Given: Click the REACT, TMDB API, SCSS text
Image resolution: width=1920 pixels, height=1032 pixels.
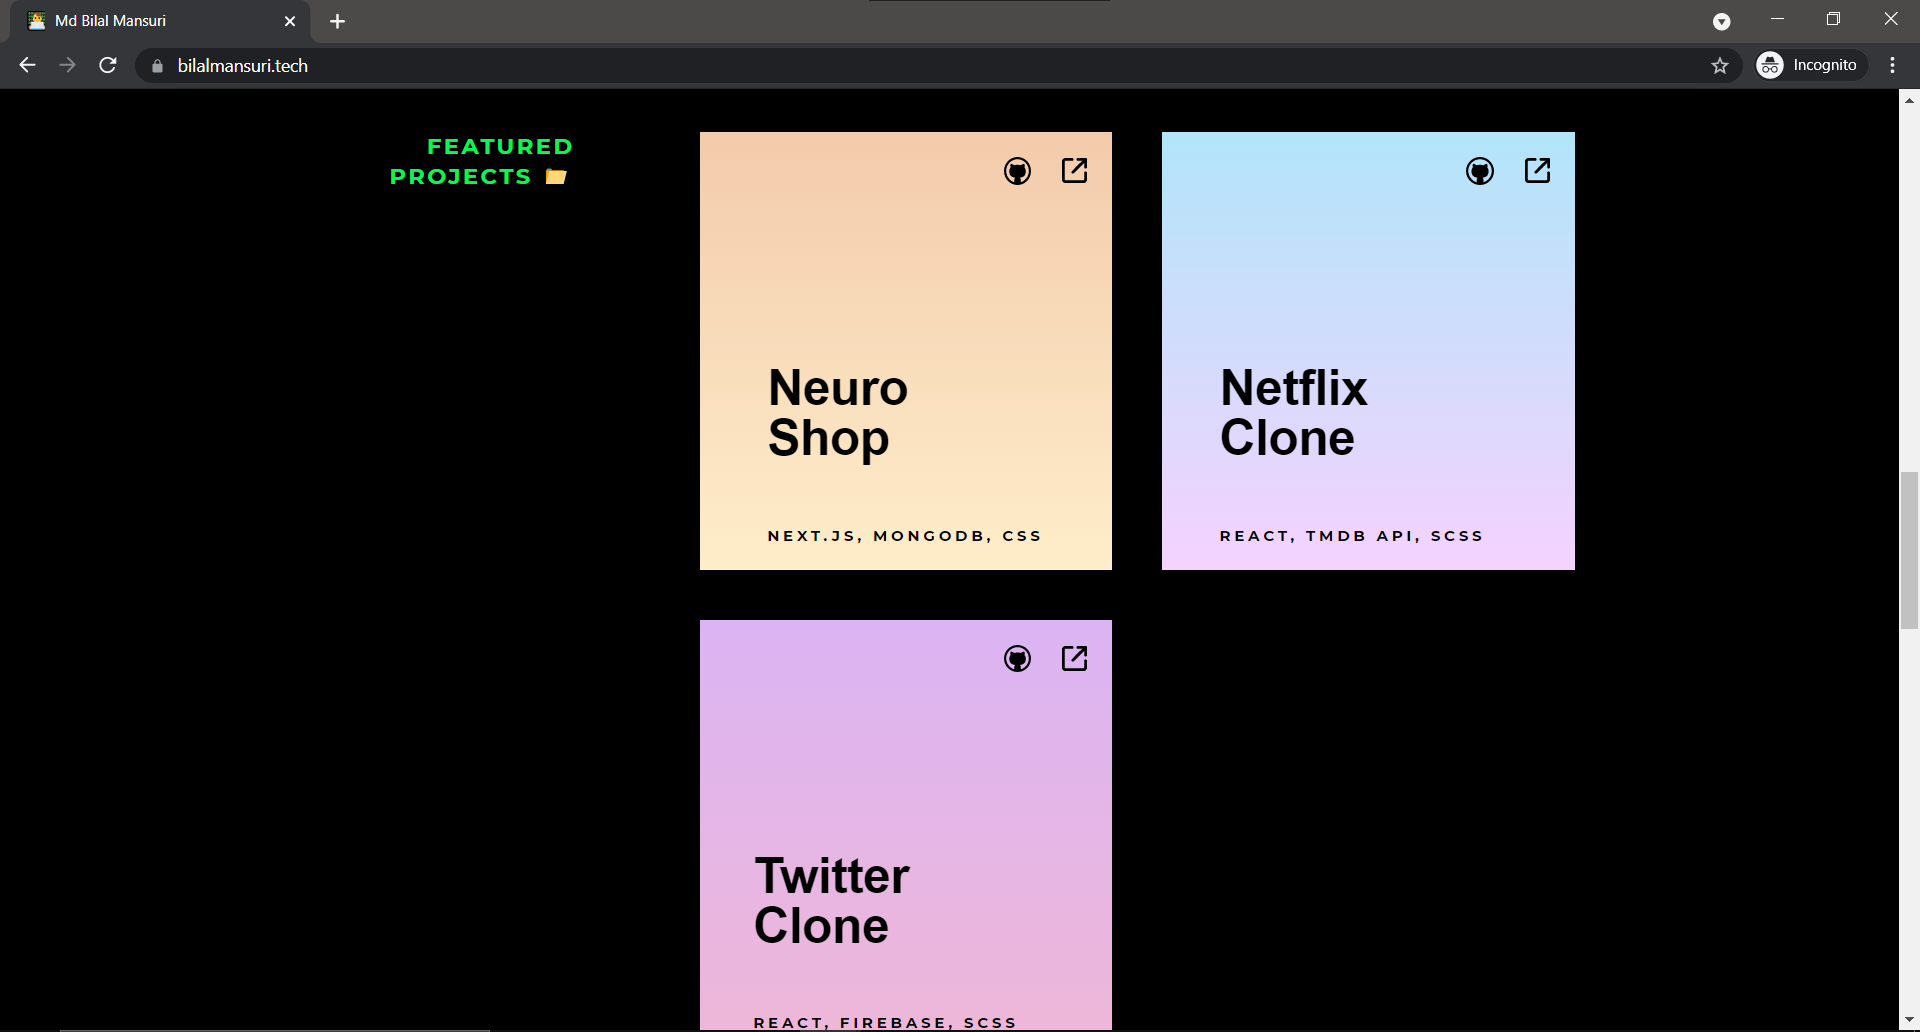Looking at the screenshot, I should (x=1351, y=536).
